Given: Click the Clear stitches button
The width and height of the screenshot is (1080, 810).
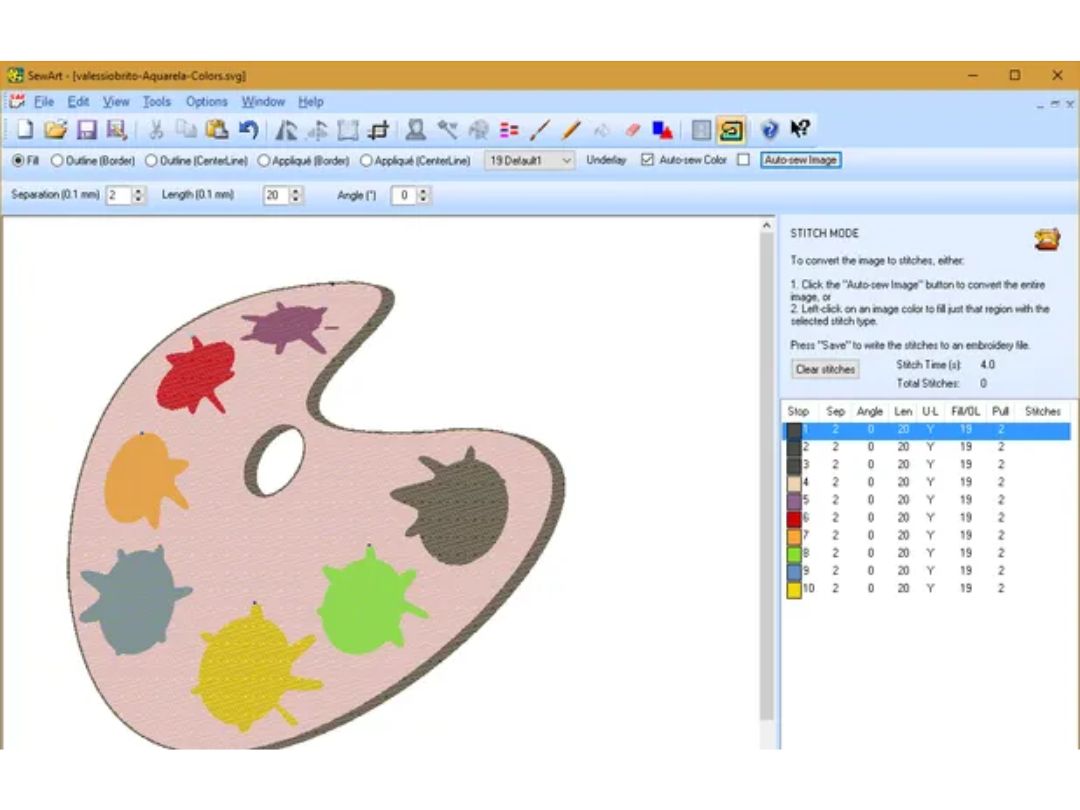Looking at the screenshot, I should [825, 369].
